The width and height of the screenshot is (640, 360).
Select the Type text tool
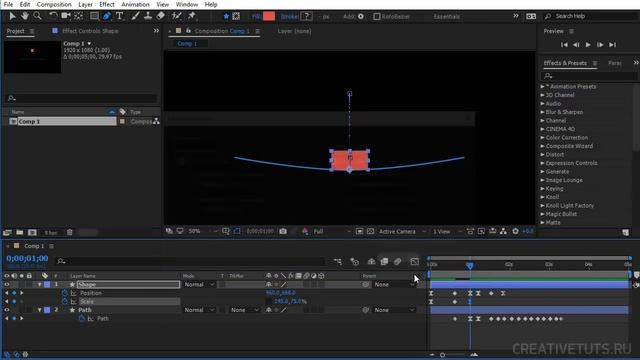[120, 16]
